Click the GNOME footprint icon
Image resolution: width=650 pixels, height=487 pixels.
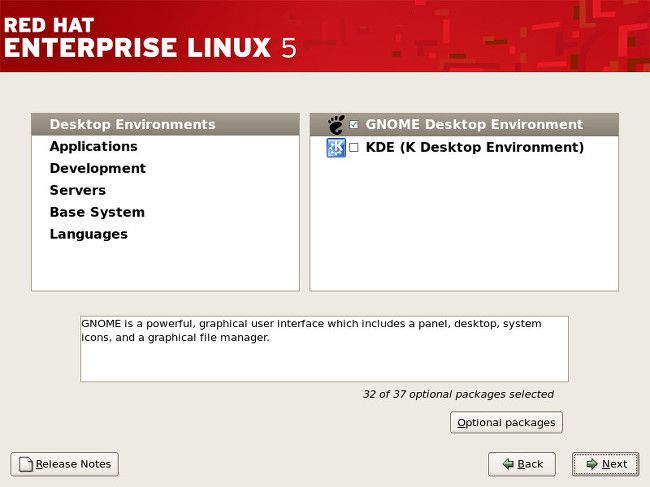point(336,124)
